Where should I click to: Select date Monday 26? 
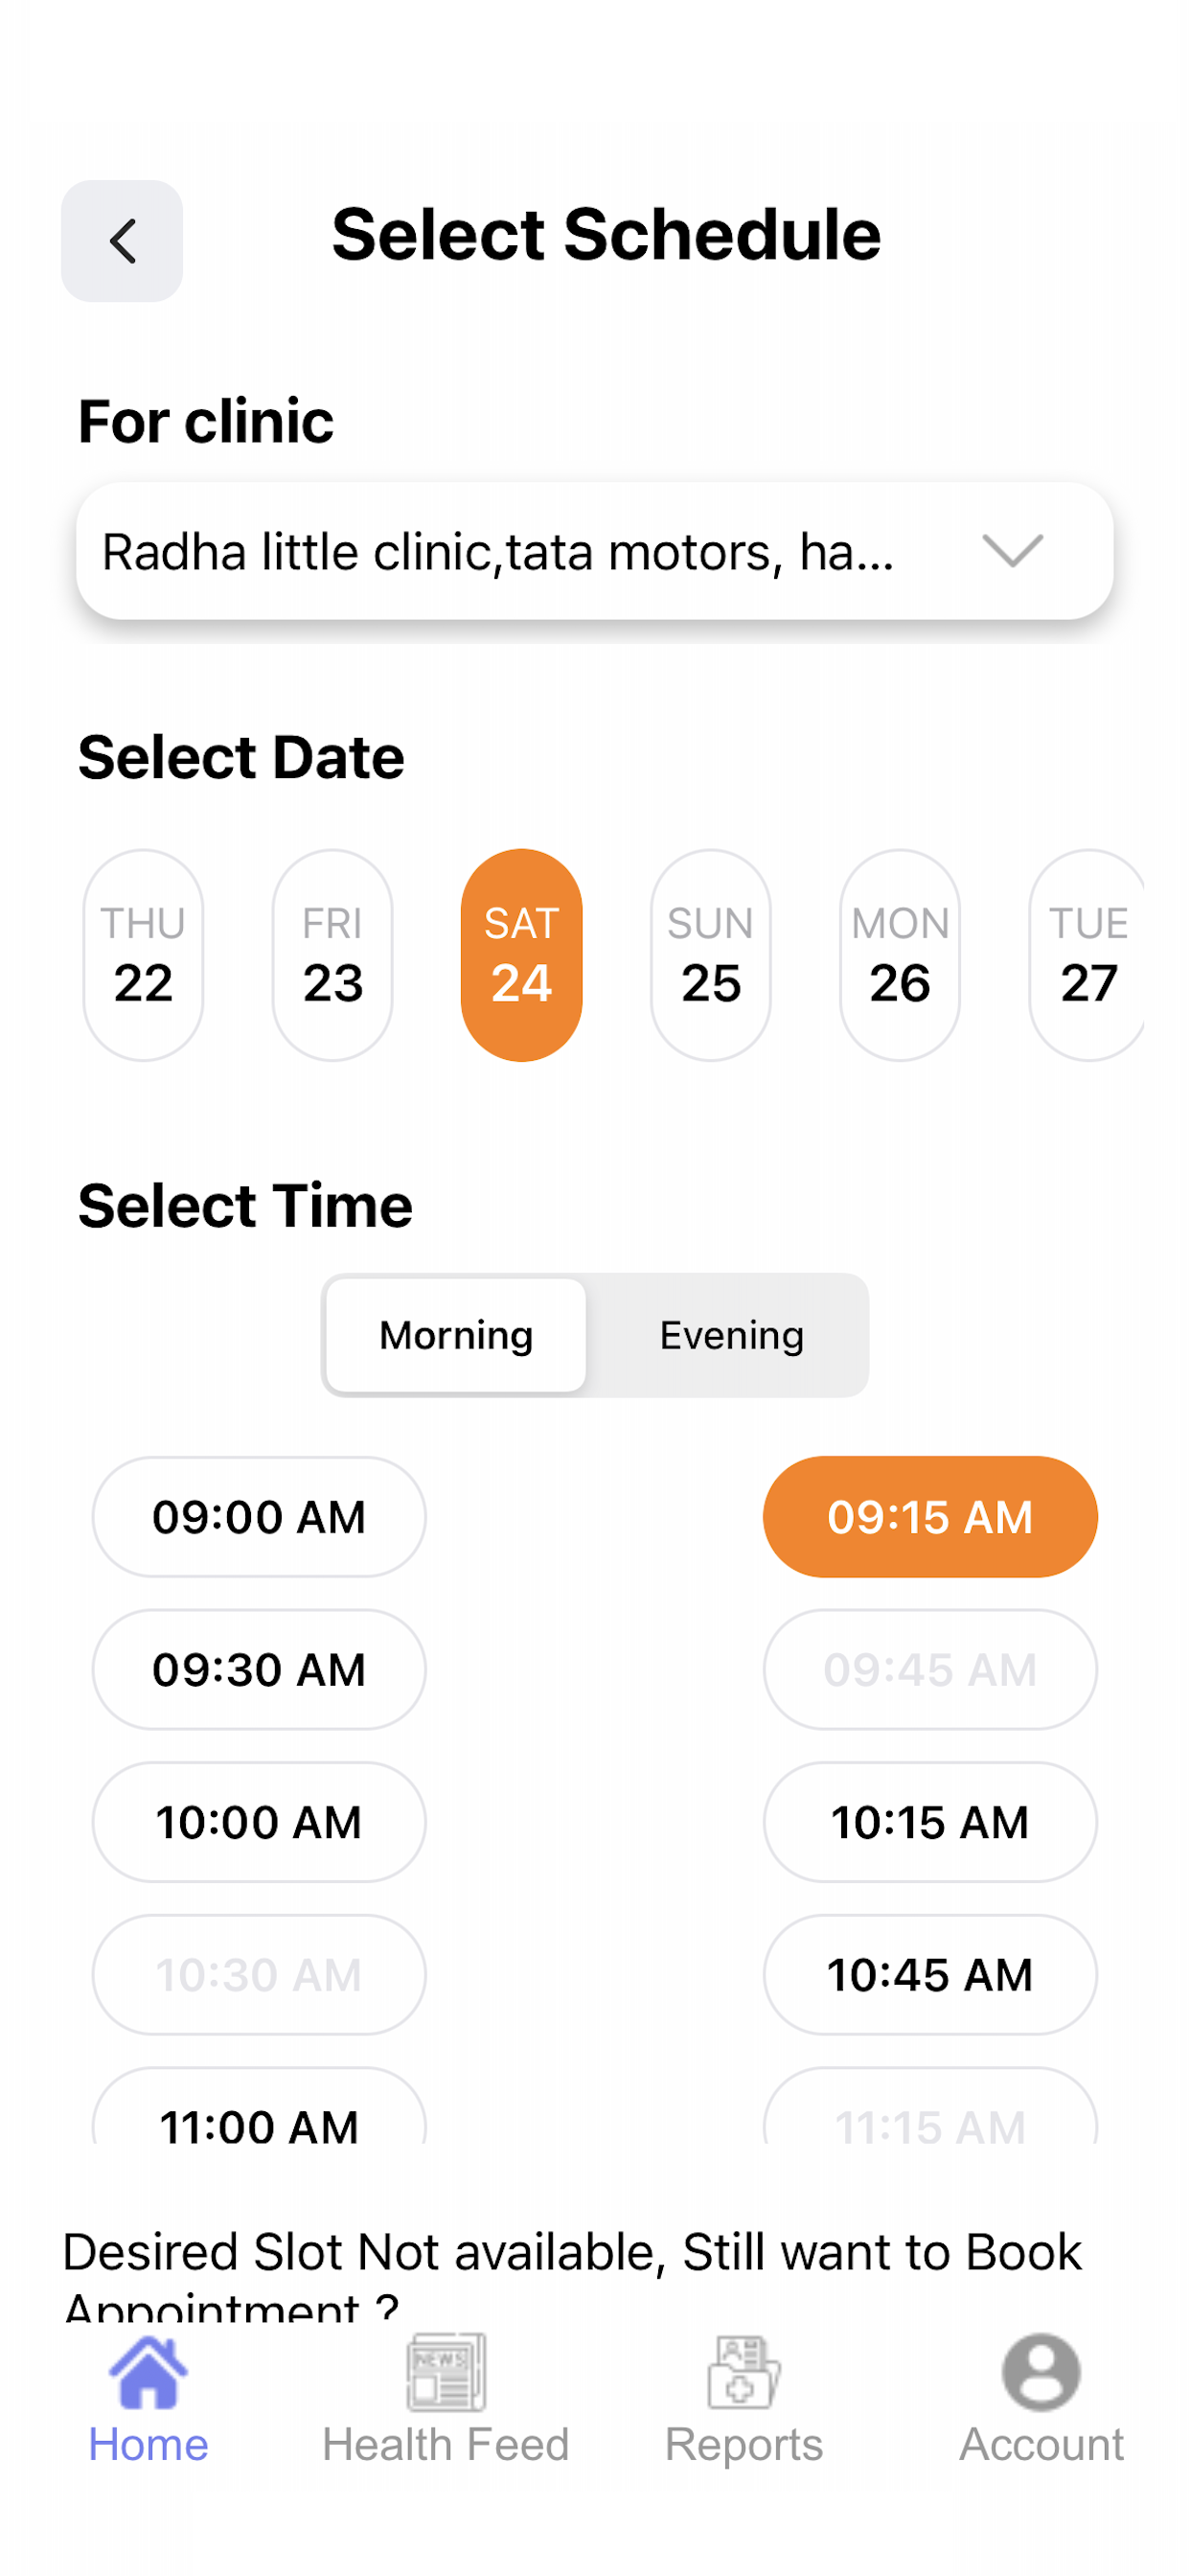(x=899, y=955)
